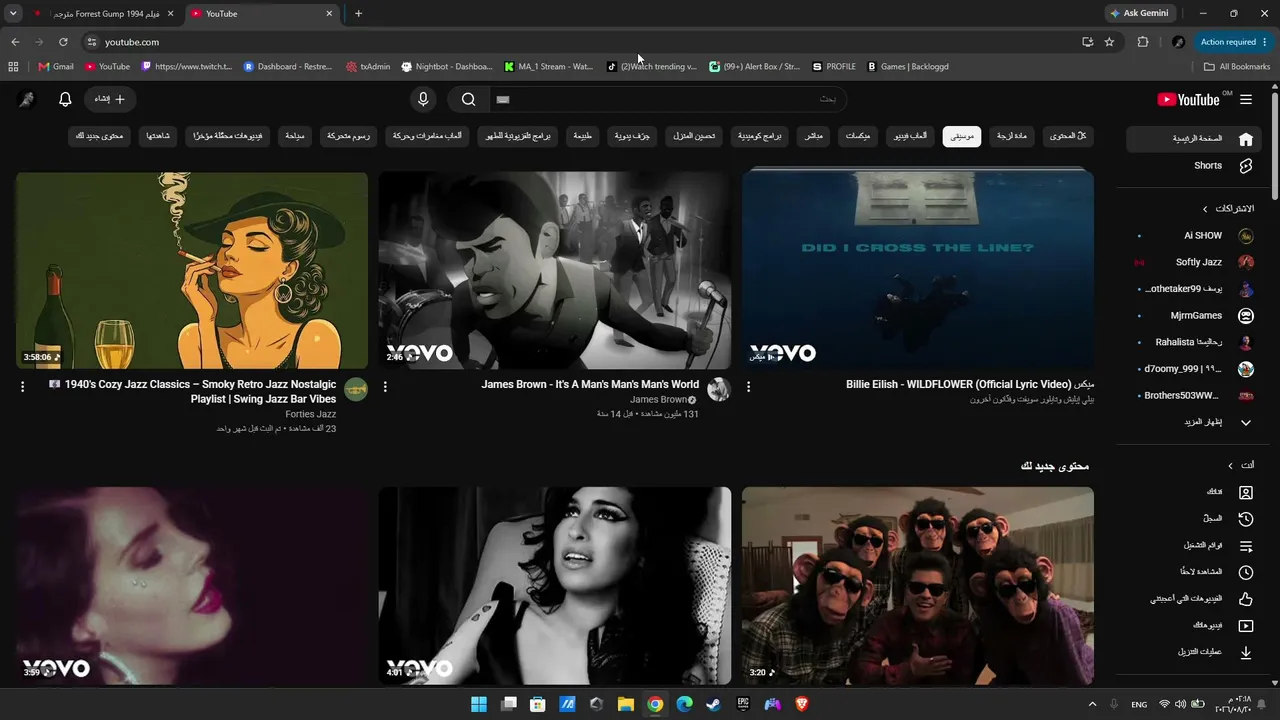Viewport: 1280px width, 720px height.
Task: Open the Windows Start menu
Action: pos(479,704)
